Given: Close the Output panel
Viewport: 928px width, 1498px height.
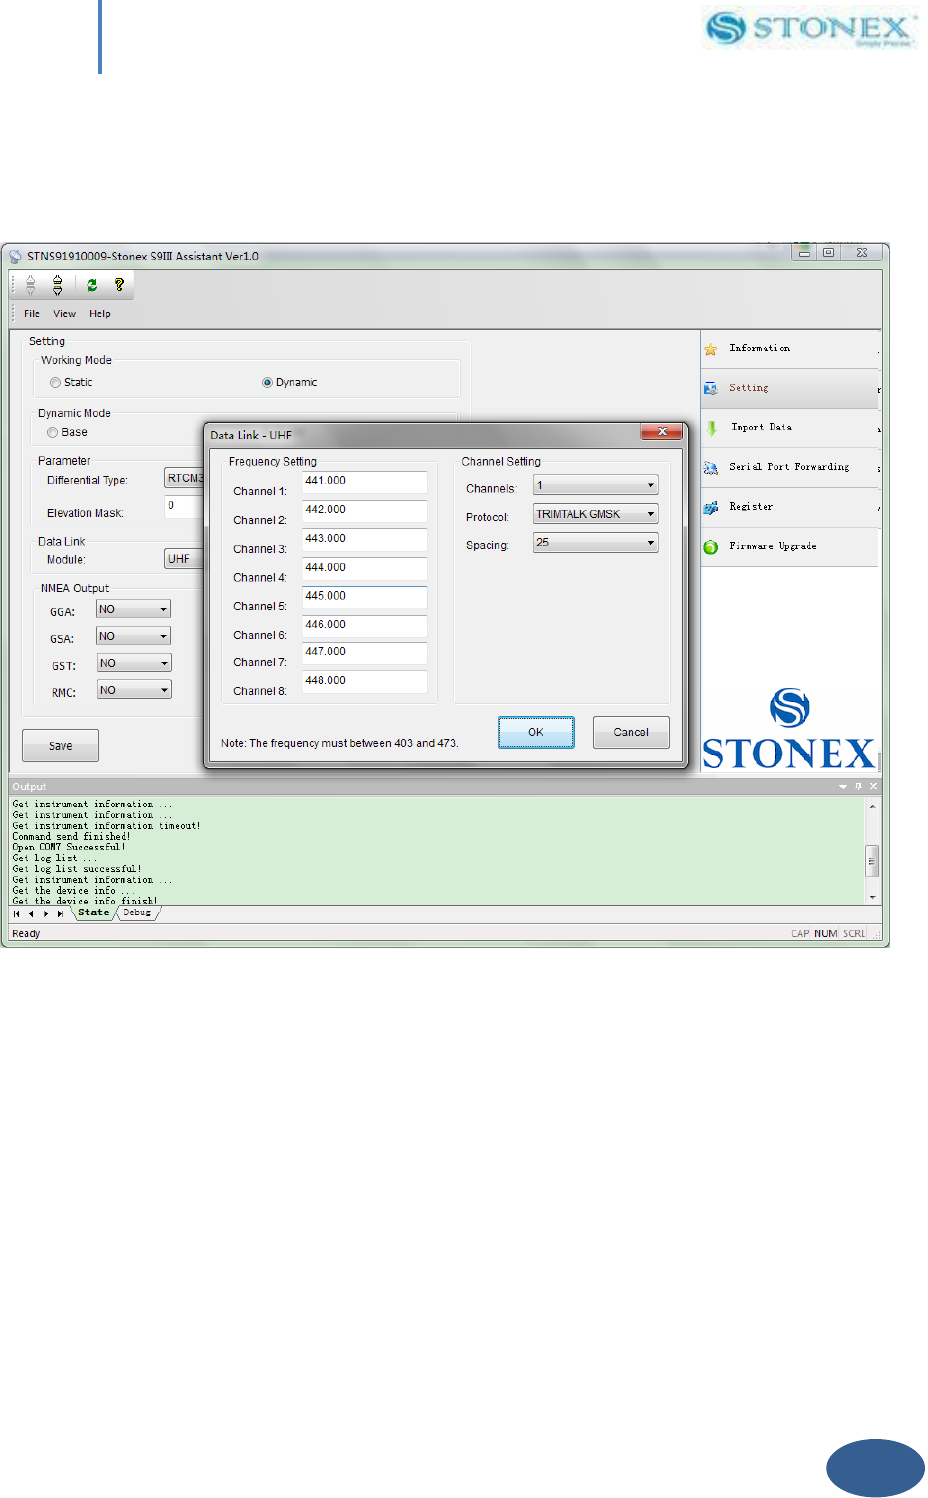Looking at the screenshot, I should [873, 787].
